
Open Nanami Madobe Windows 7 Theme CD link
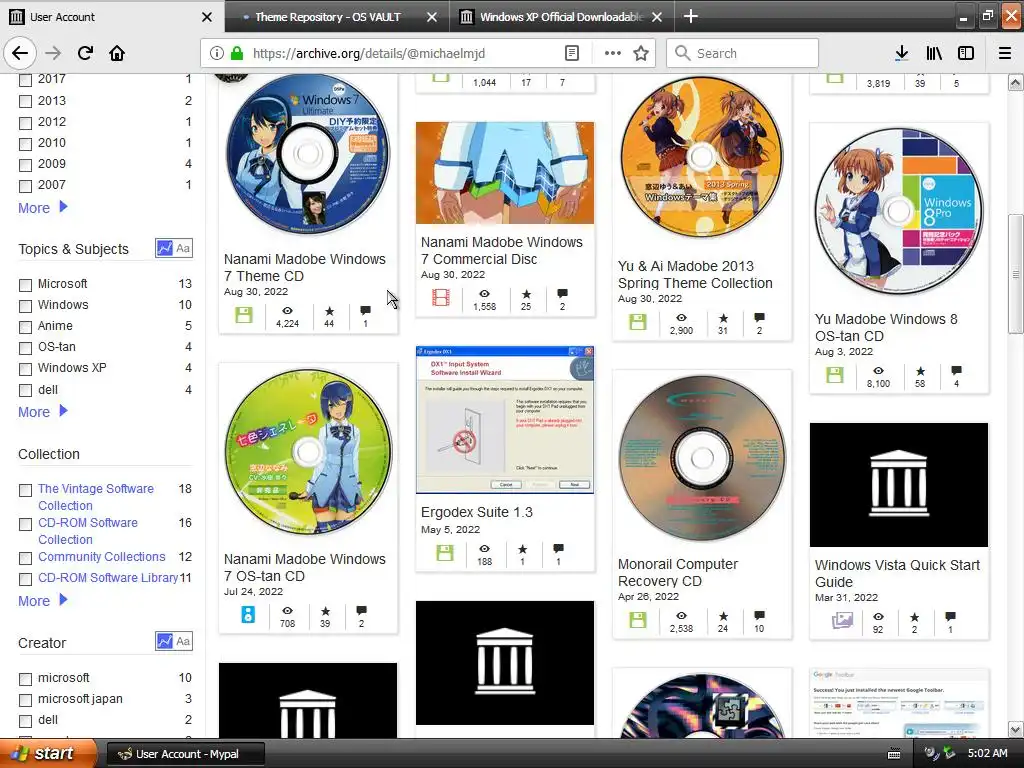click(304, 267)
